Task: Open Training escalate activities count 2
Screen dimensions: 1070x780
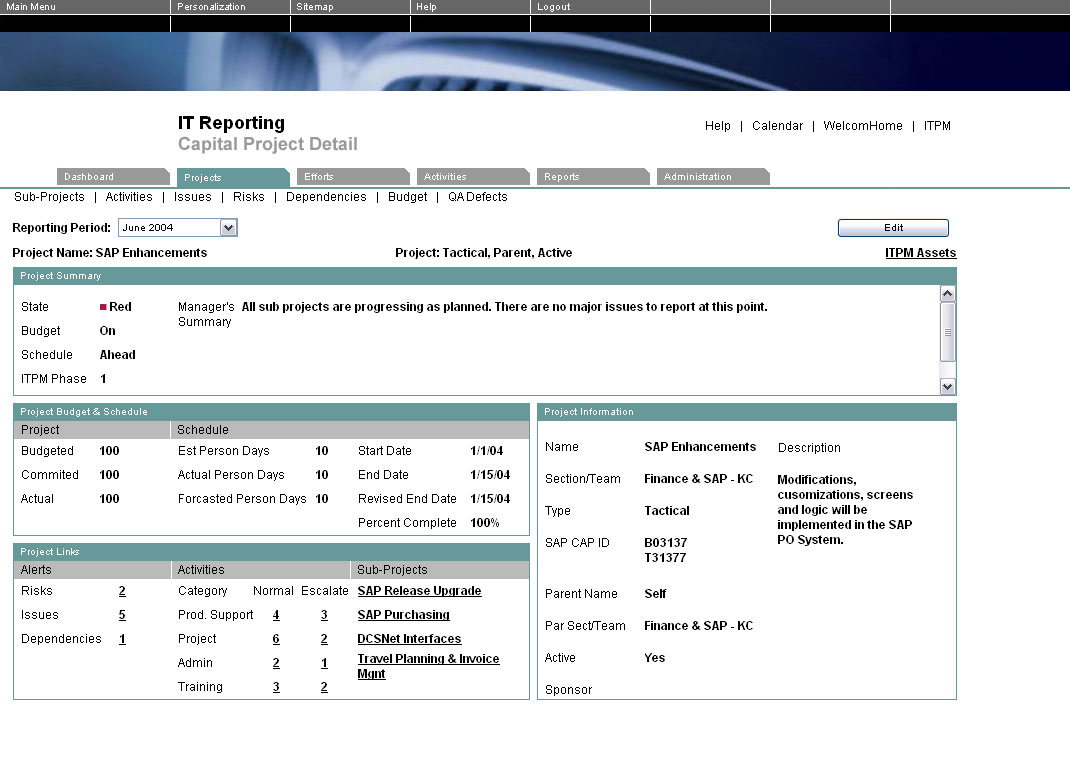Action: coord(324,687)
